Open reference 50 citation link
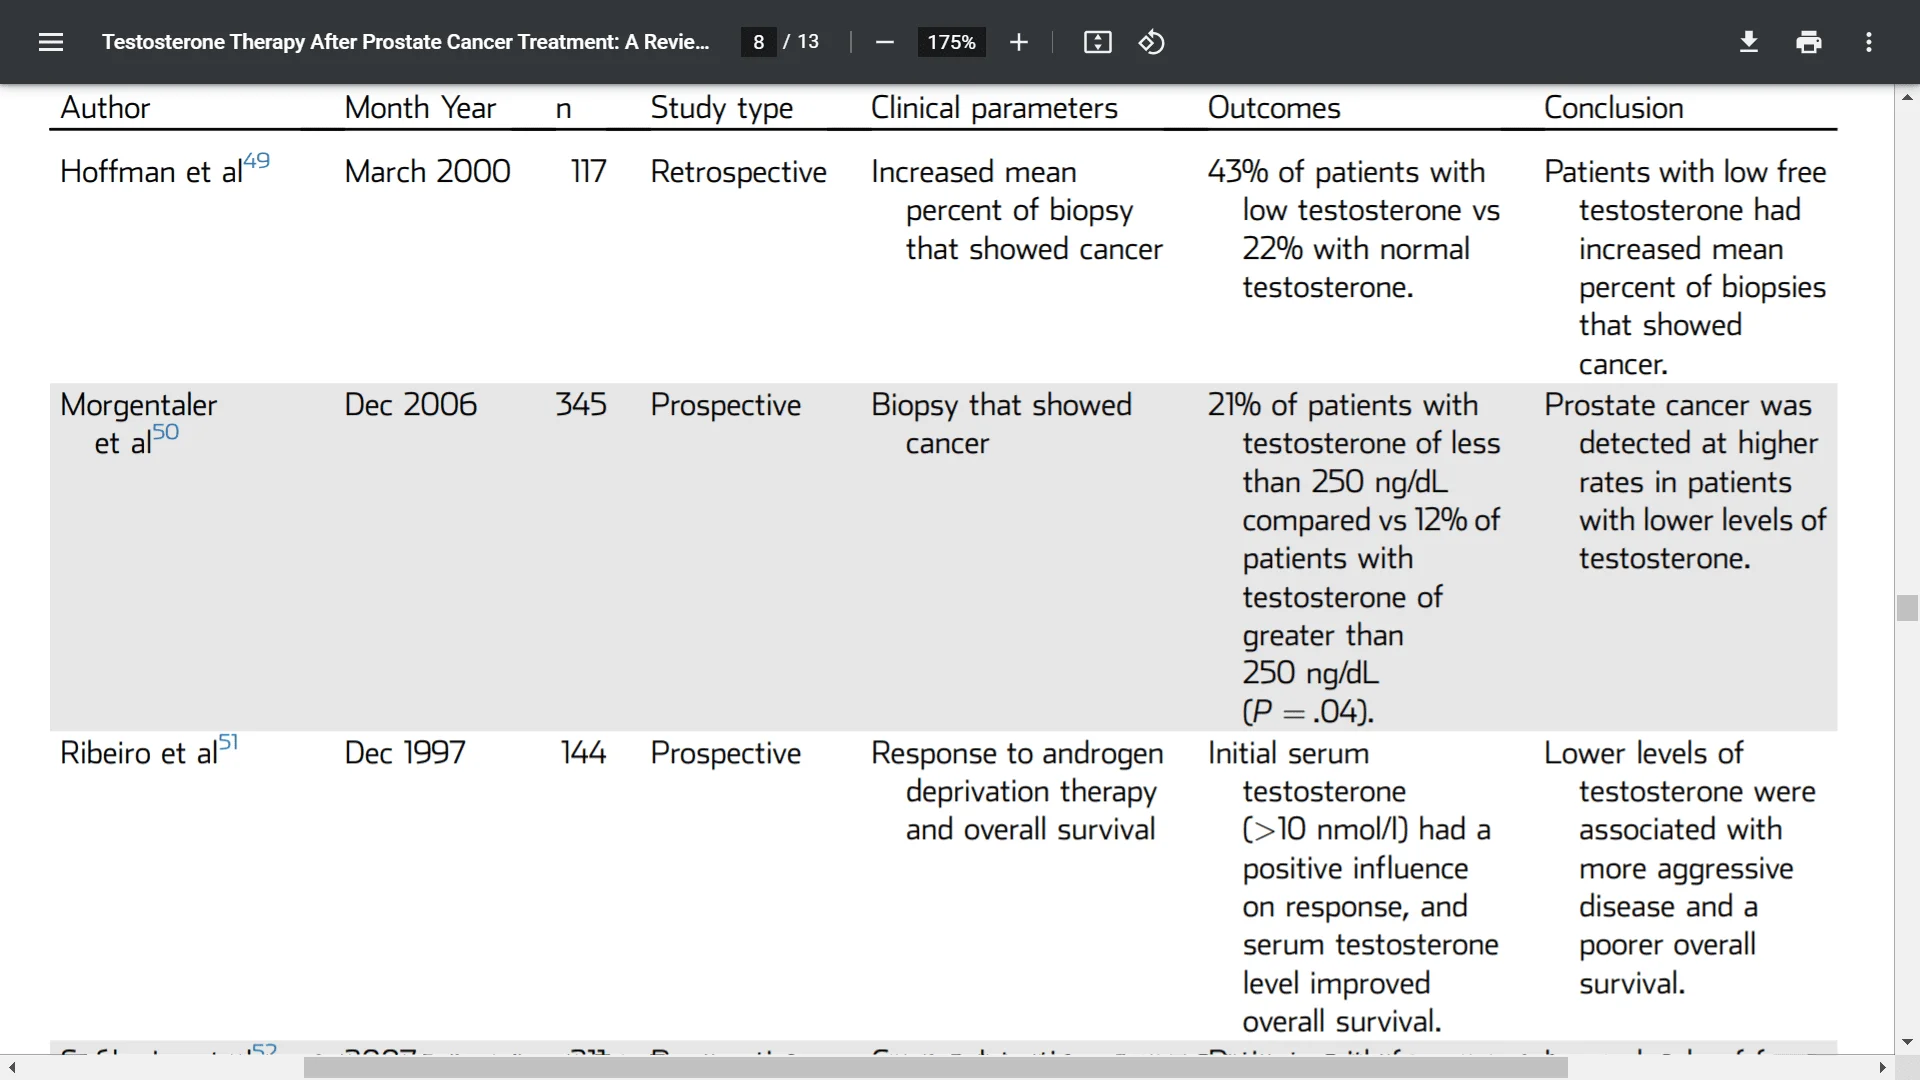 (x=166, y=432)
